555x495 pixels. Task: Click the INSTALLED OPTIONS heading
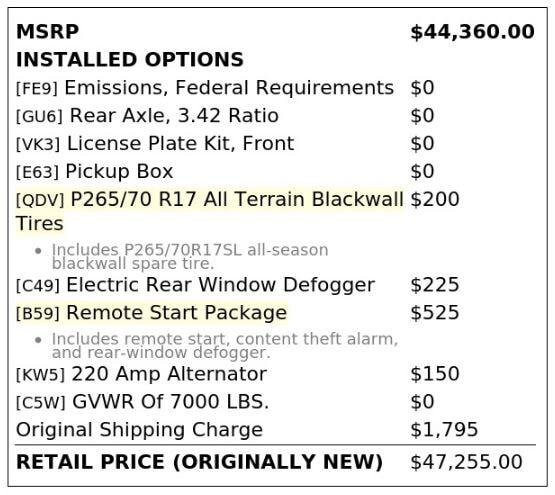click(130, 59)
